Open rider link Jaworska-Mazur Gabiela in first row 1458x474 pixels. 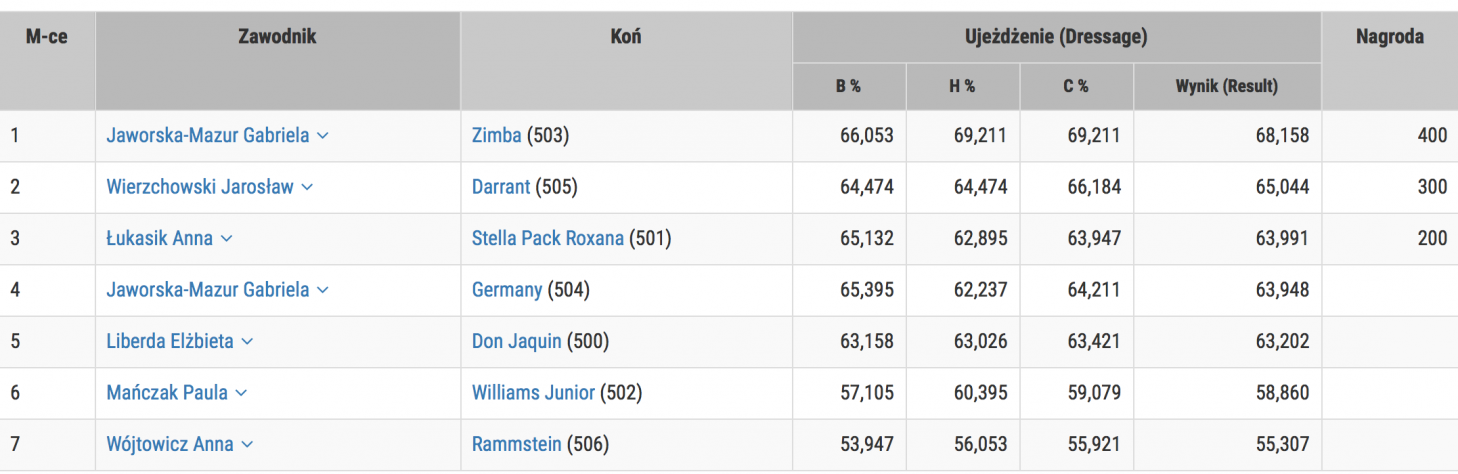[x=208, y=135]
